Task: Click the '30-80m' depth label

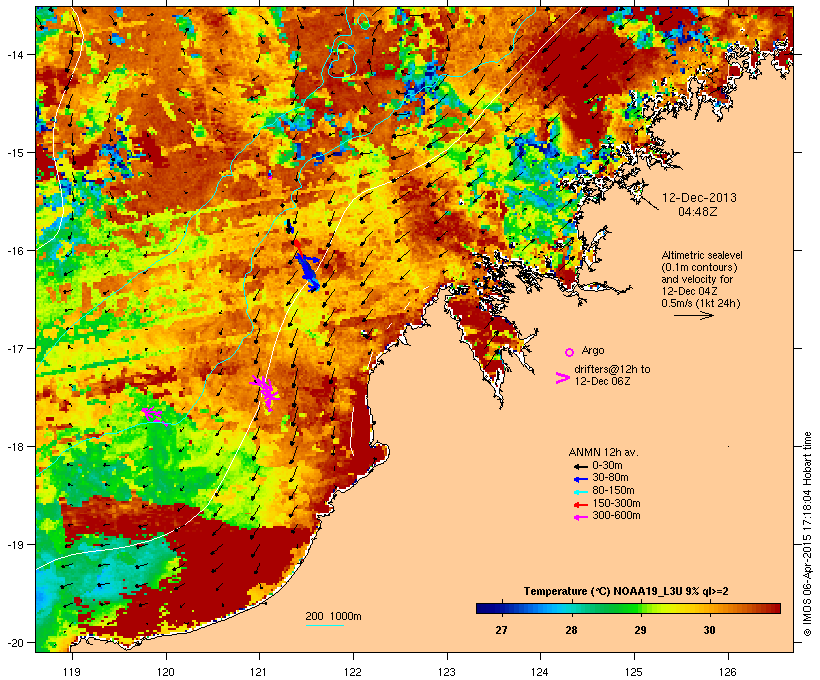Action: click(x=610, y=478)
